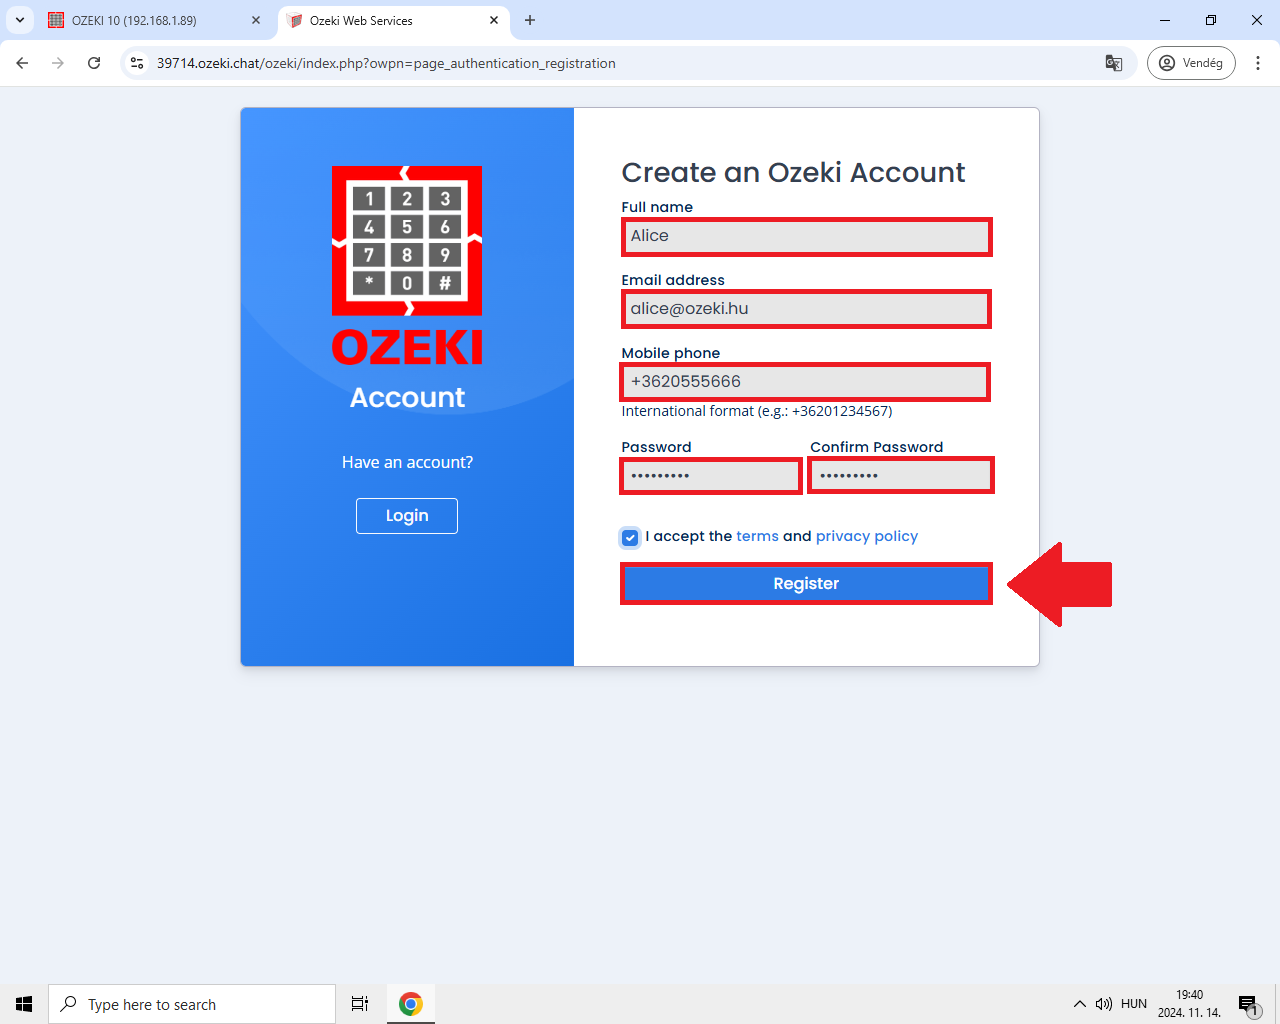
Task: Click the Email address field
Action: (806, 309)
